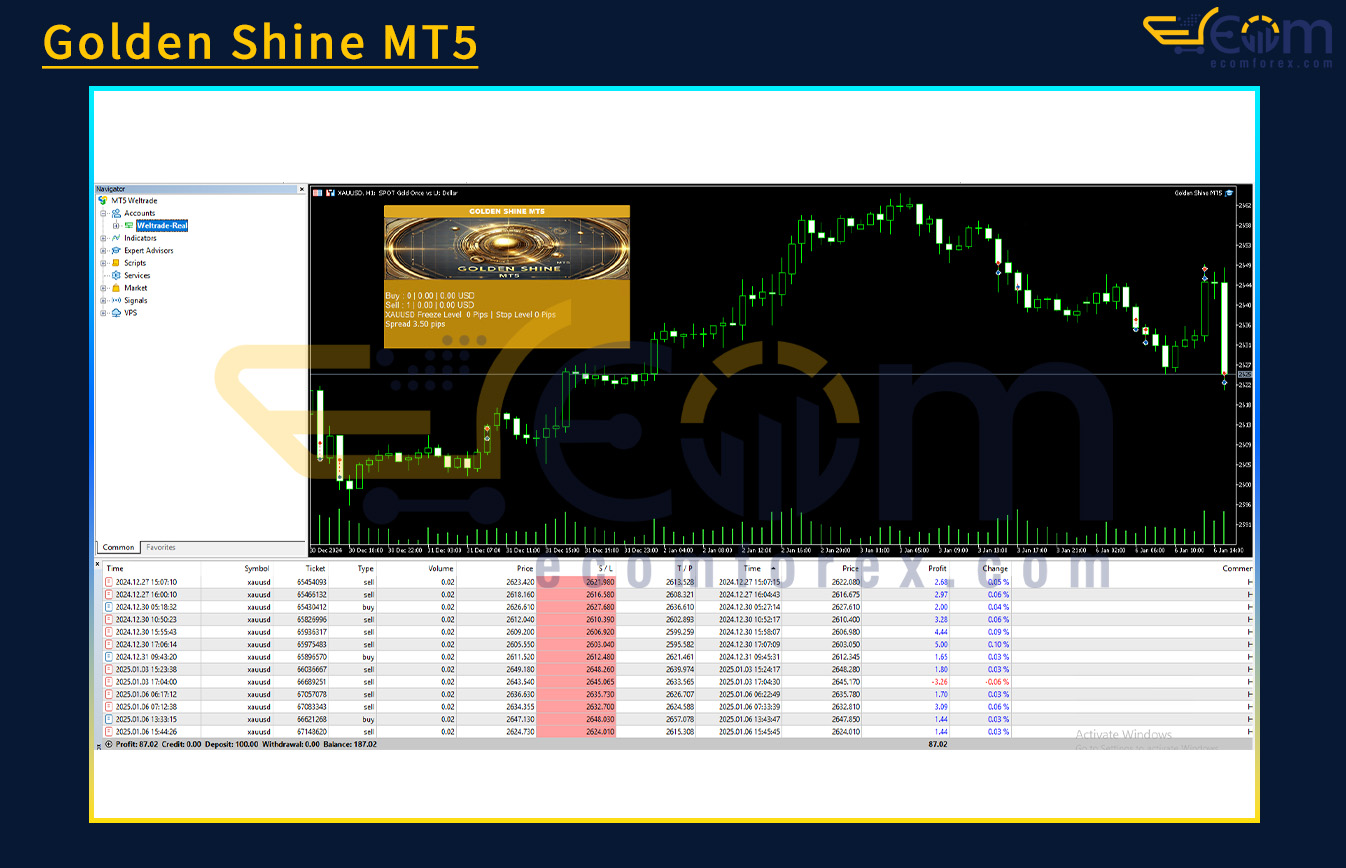
Task: Expand the VPS tree node
Action: (103, 313)
